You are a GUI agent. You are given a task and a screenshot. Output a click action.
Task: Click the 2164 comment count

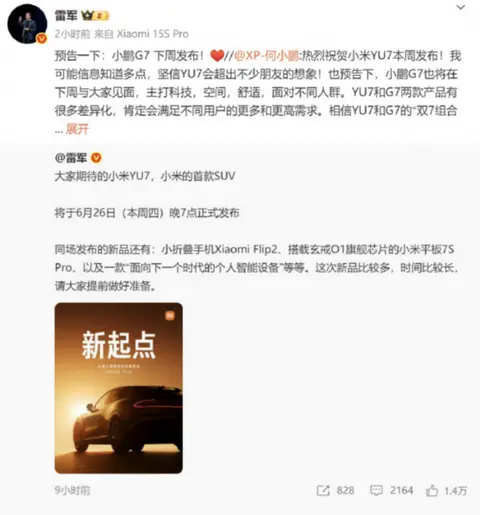(401, 490)
